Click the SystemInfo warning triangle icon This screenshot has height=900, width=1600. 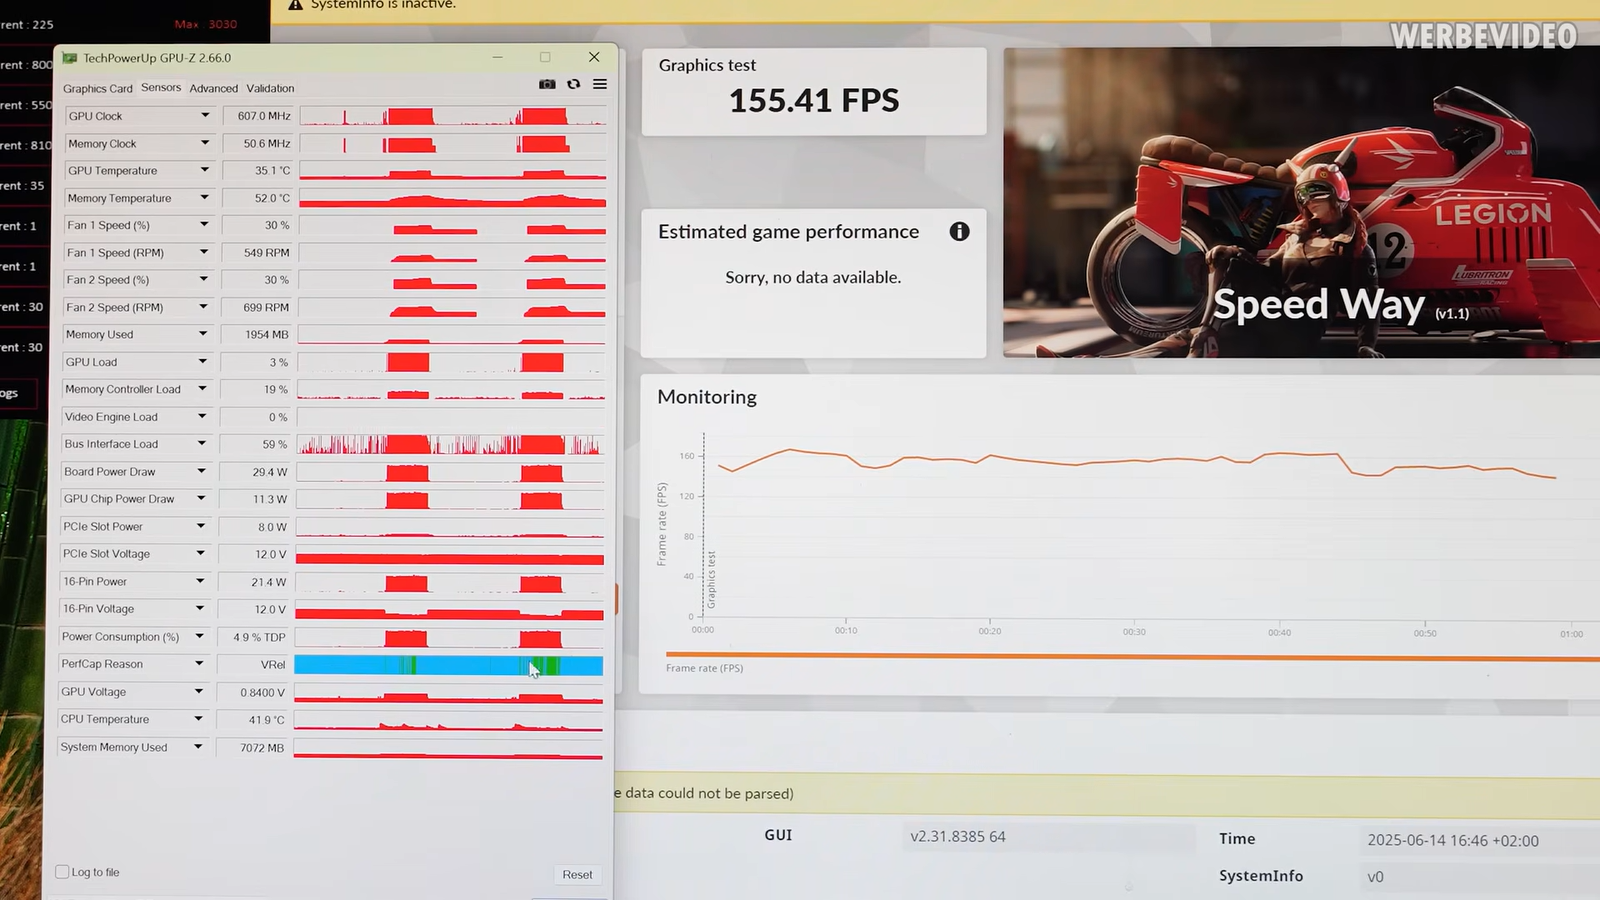(x=295, y=5)
